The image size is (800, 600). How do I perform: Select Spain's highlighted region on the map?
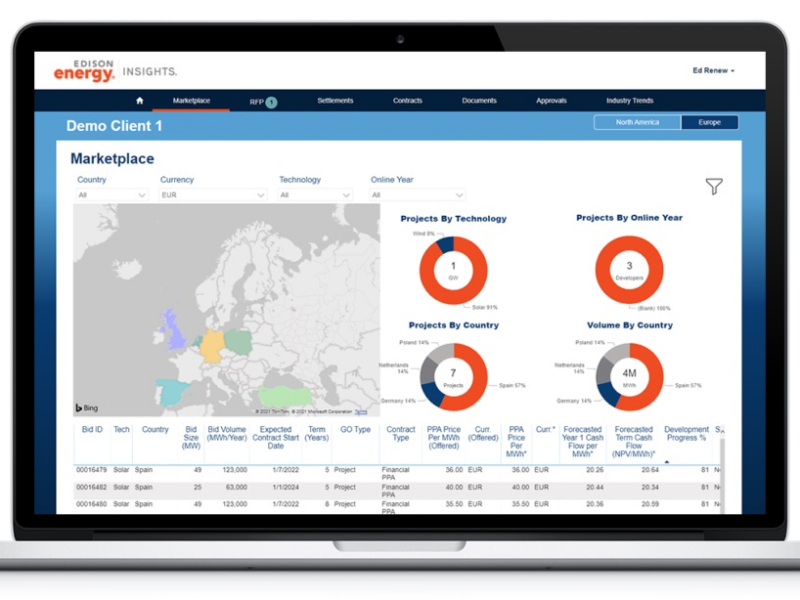point(171,390)
